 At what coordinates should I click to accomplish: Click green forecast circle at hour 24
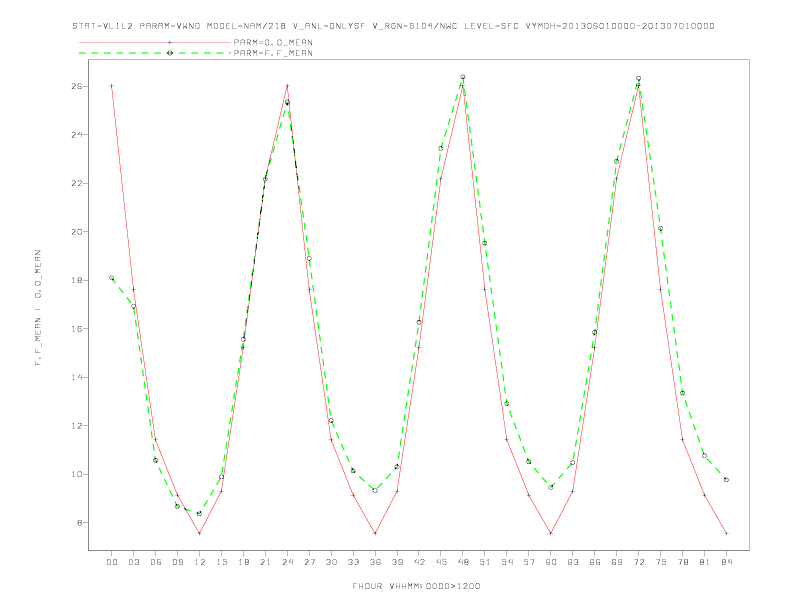(x=287, y=102)
